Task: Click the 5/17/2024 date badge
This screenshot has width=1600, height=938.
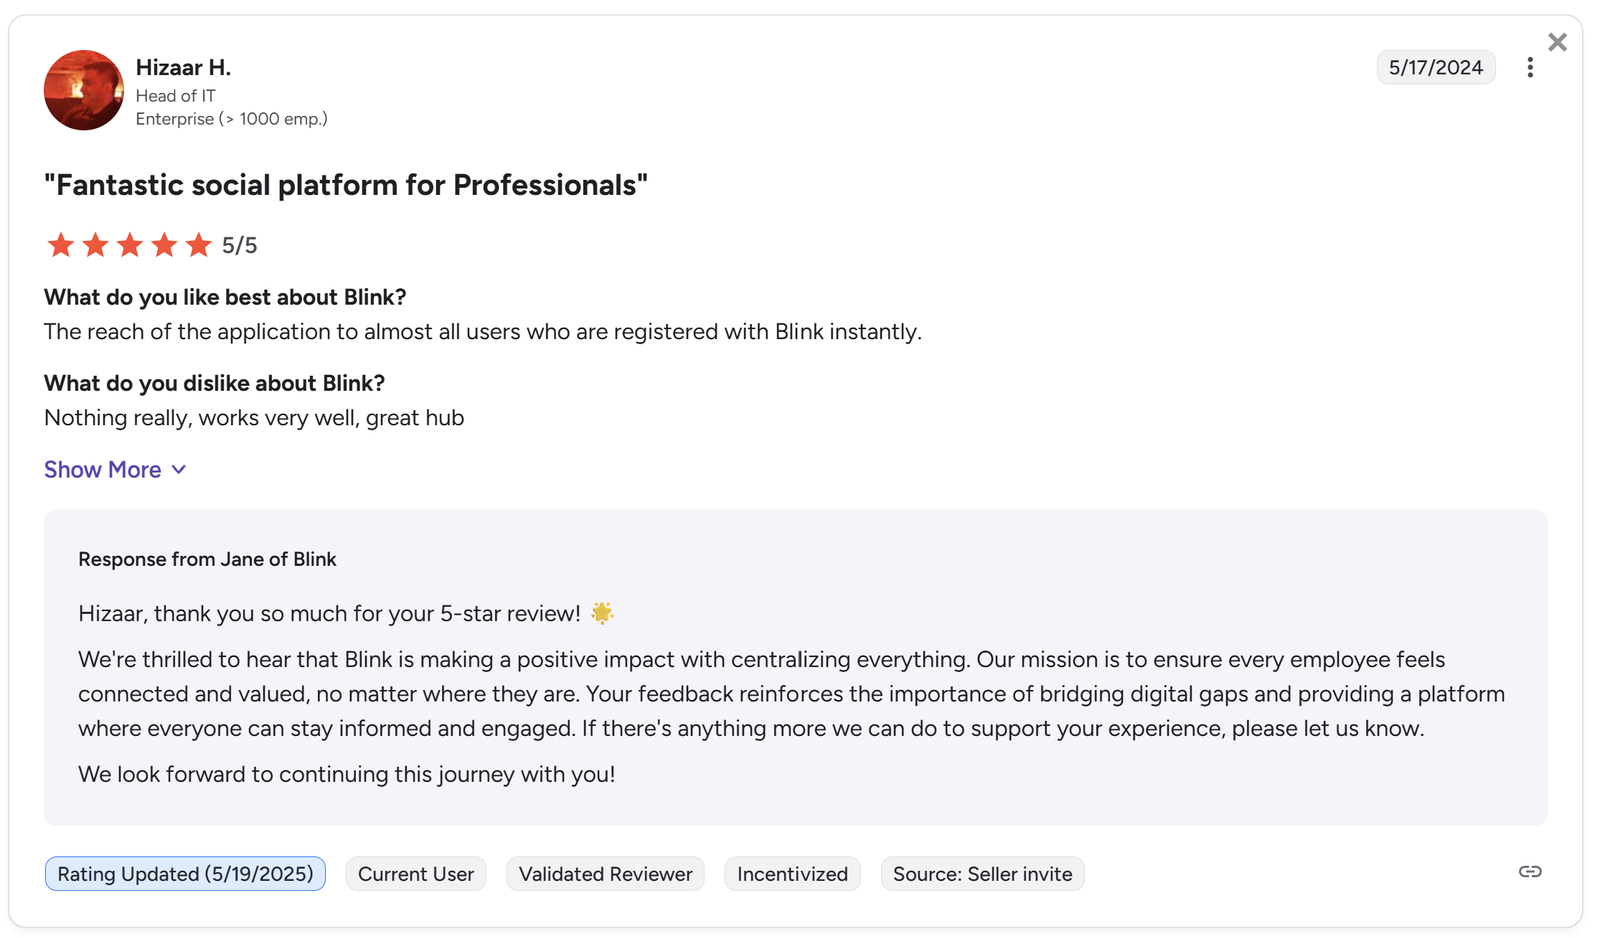Action: click(1435, 66)
